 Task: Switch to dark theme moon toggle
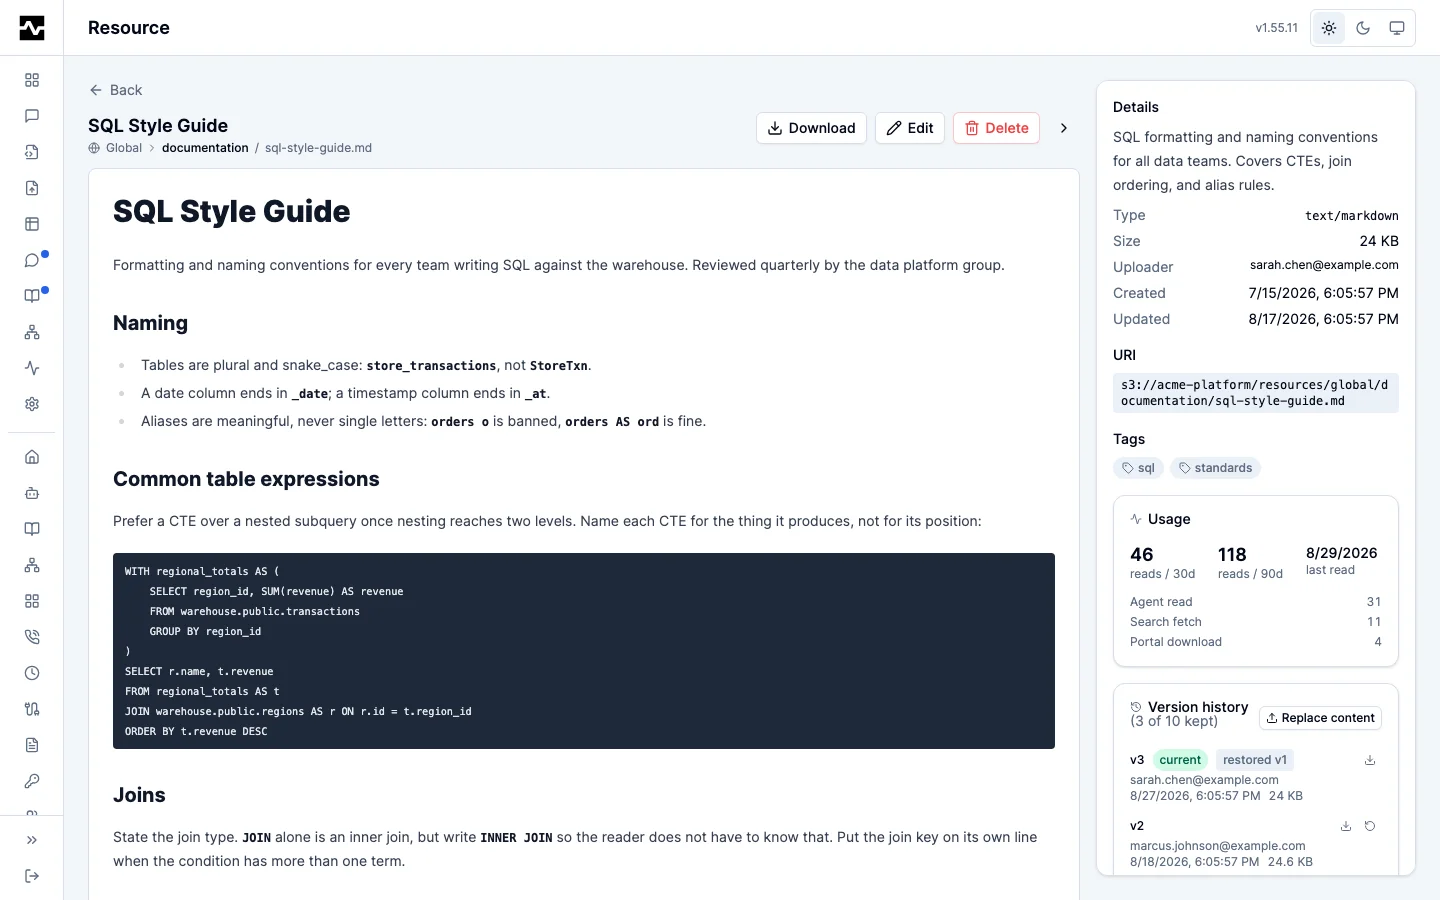click(x=1363, y=28)
